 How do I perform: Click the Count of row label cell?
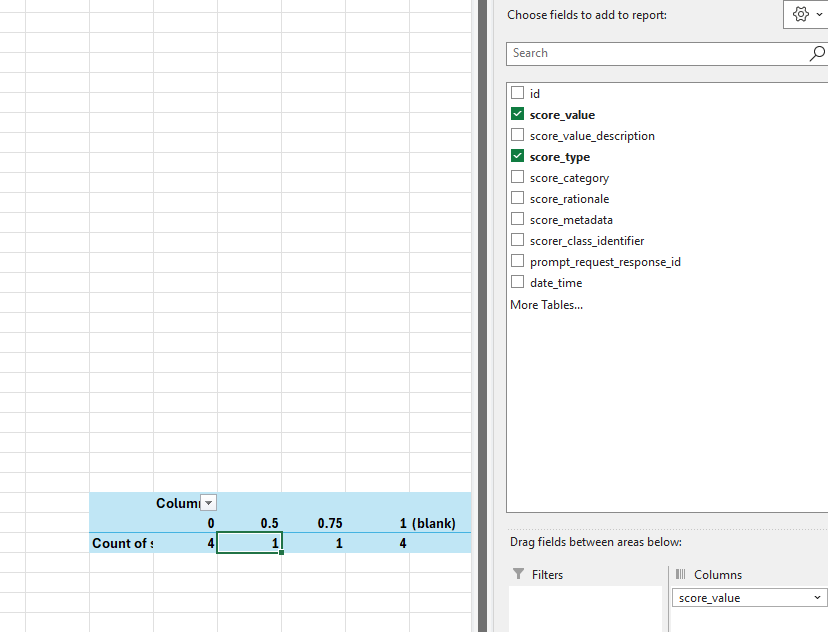click(x=121, y=543)
